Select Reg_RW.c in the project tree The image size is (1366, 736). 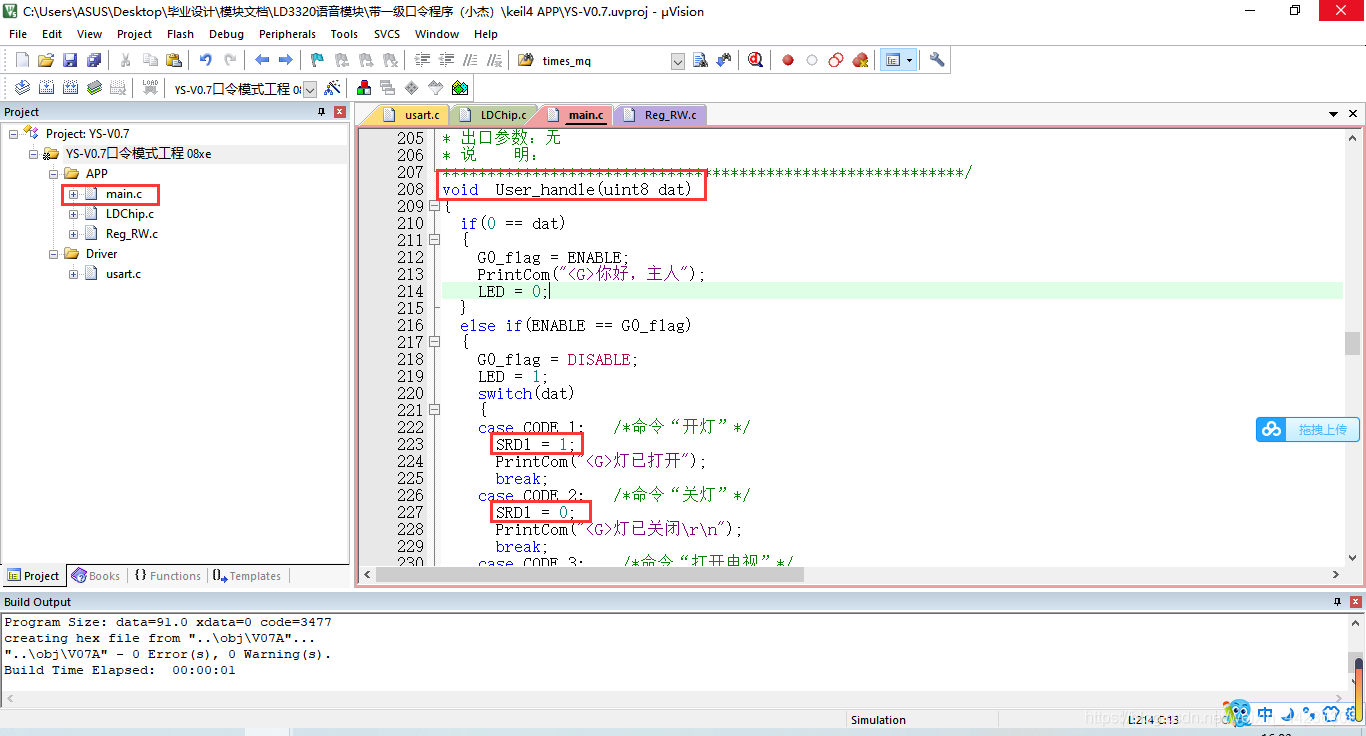point(131,234)
